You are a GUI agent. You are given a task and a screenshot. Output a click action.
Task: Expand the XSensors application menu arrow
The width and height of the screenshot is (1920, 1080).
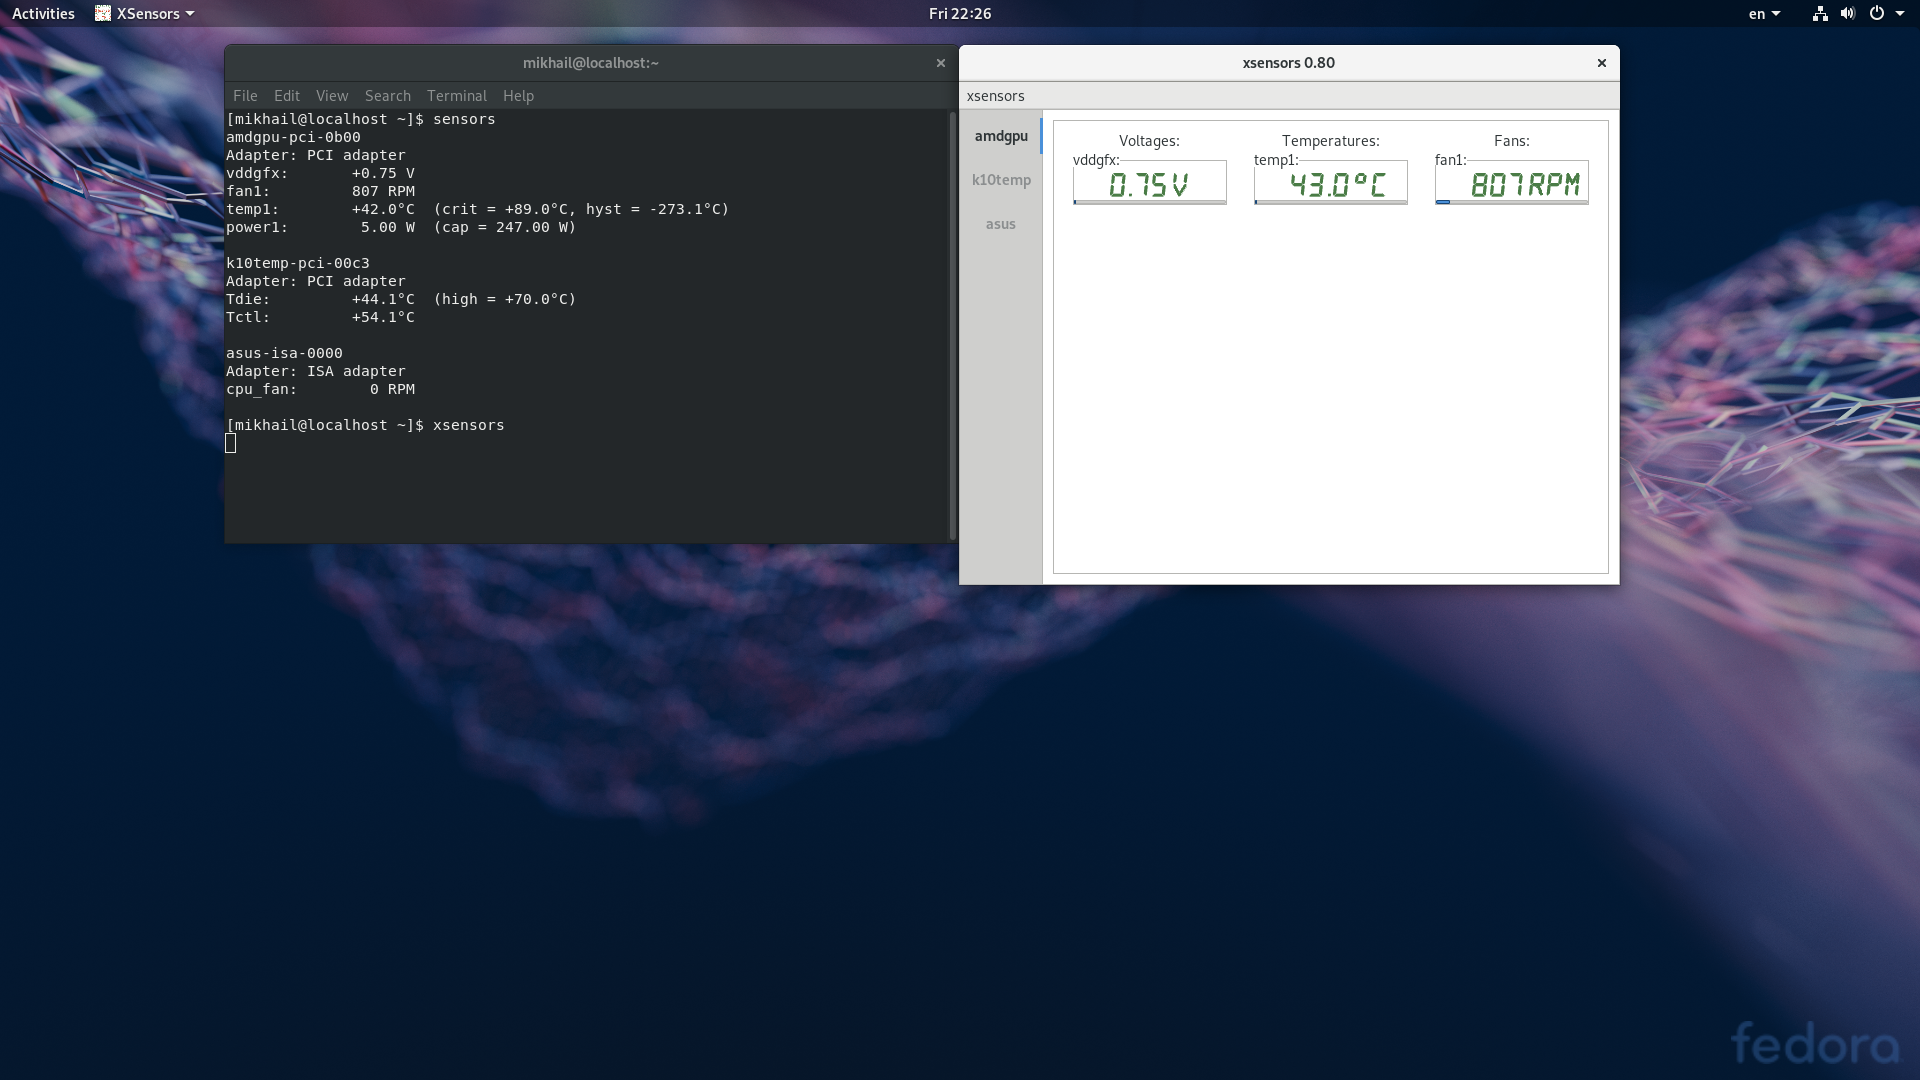190,14
